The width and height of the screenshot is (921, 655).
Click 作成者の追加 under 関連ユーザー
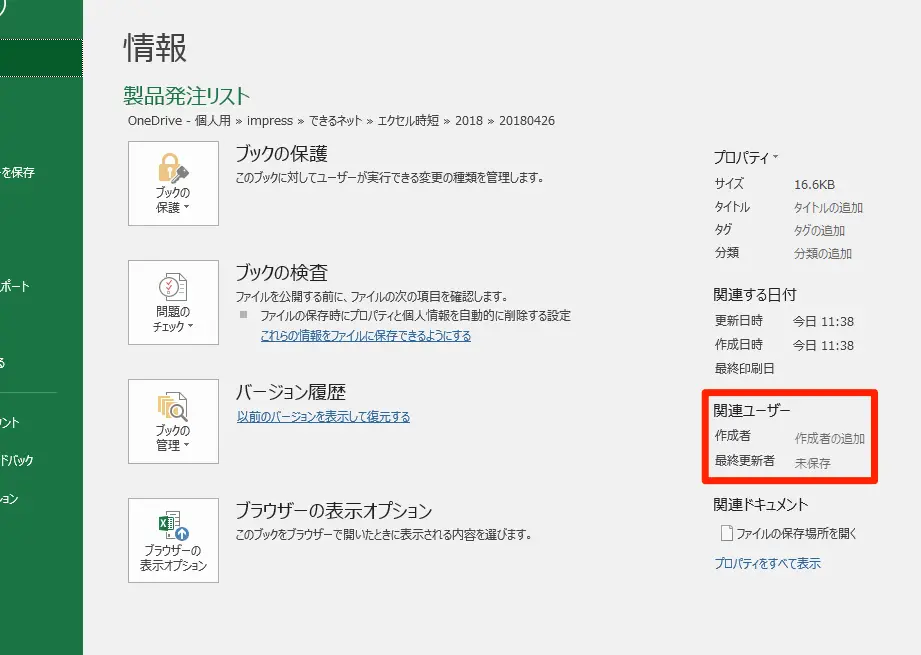pos(829,439)
